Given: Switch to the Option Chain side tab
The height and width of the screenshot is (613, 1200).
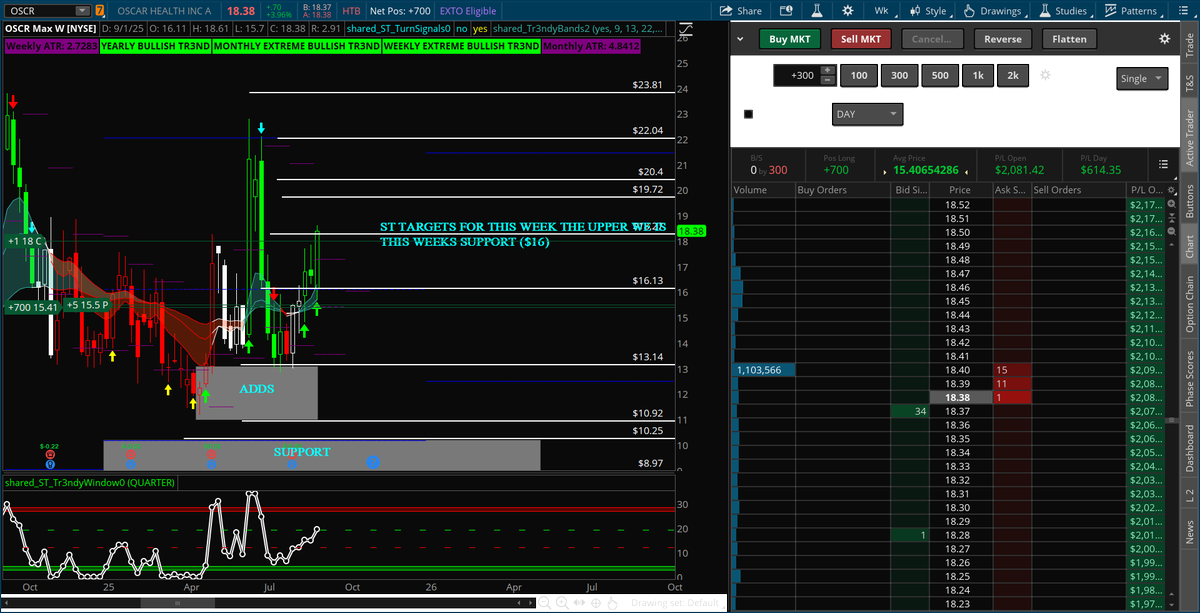Looking at the screenshot, I should [x=1190, y=304].
